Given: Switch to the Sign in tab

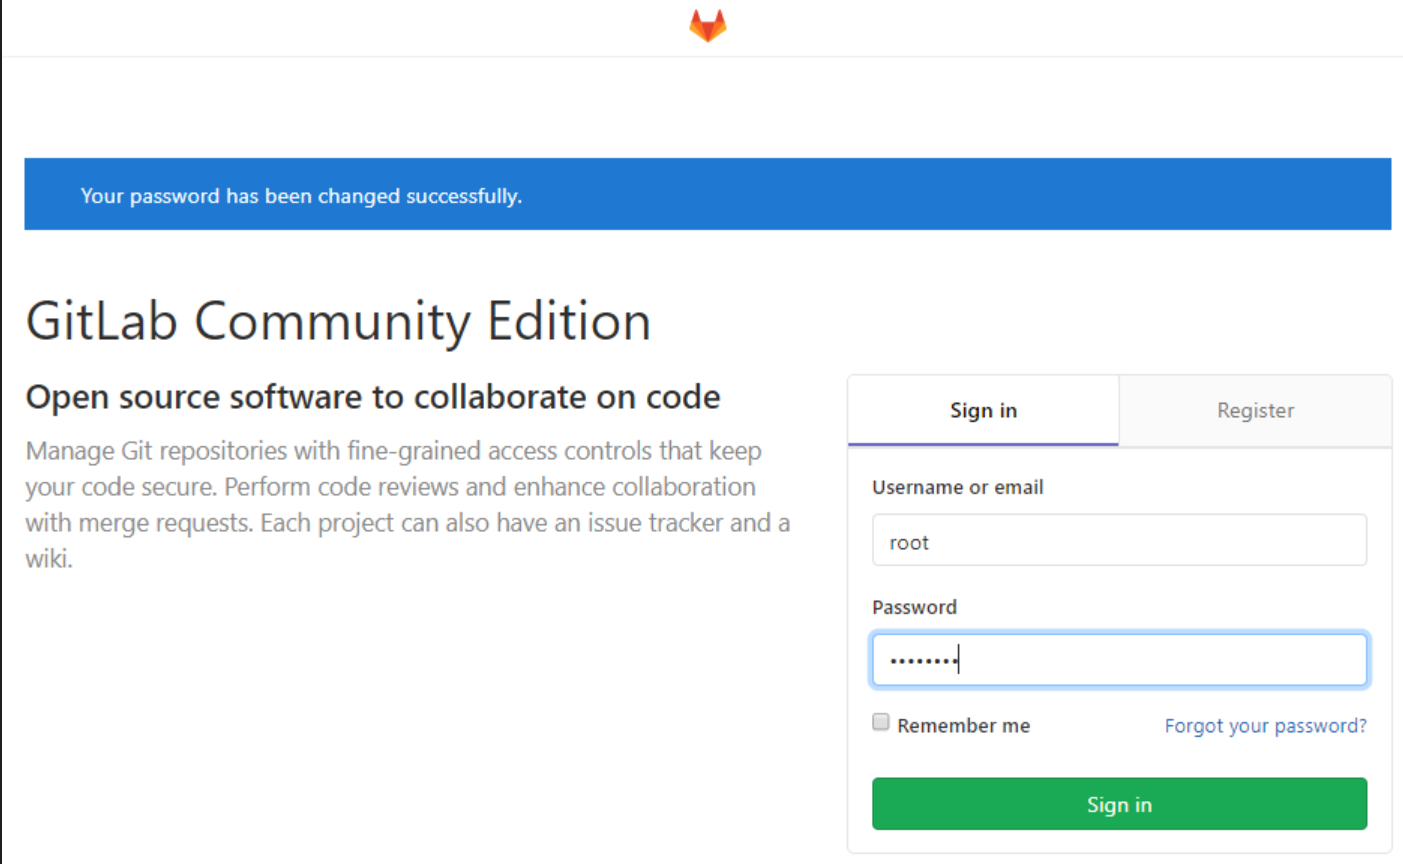Looking at the screenshot, I should pos(983,410).
